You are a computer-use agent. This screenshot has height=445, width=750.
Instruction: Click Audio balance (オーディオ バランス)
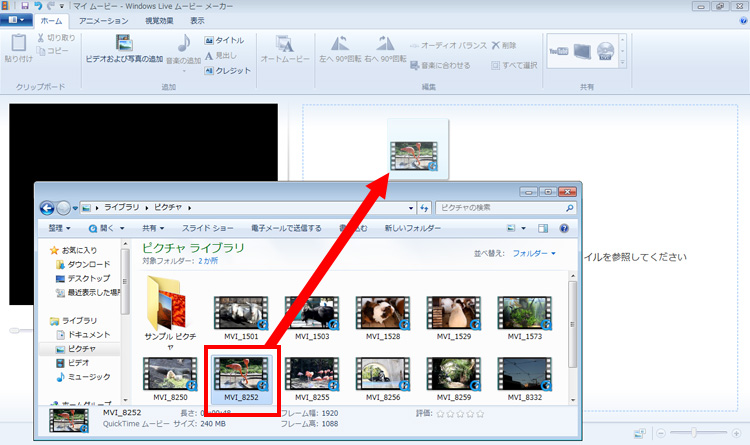[x=448, y=45]
